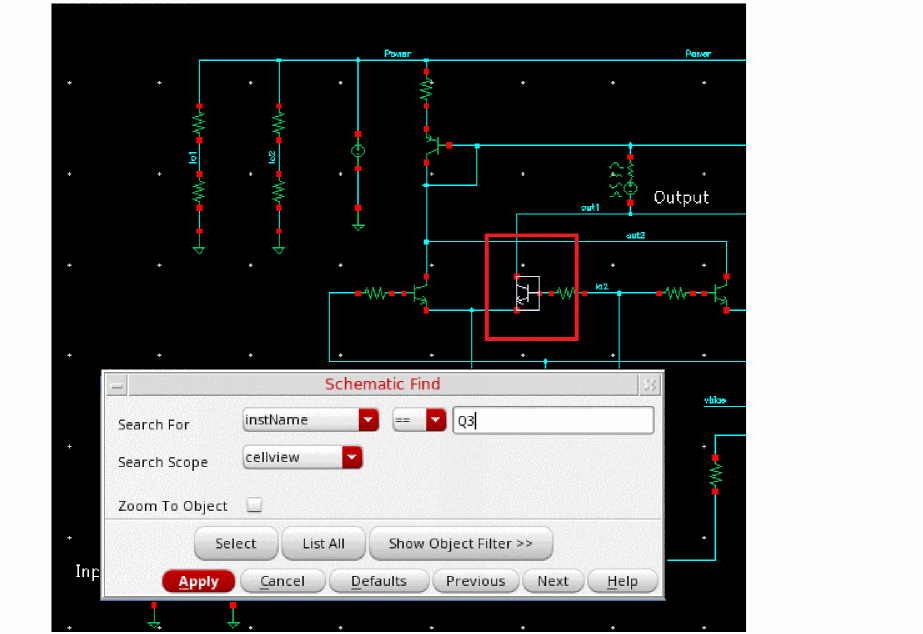Screen dimensions: 923x634
Task: Click the Apply button
Action: [198, 581]
